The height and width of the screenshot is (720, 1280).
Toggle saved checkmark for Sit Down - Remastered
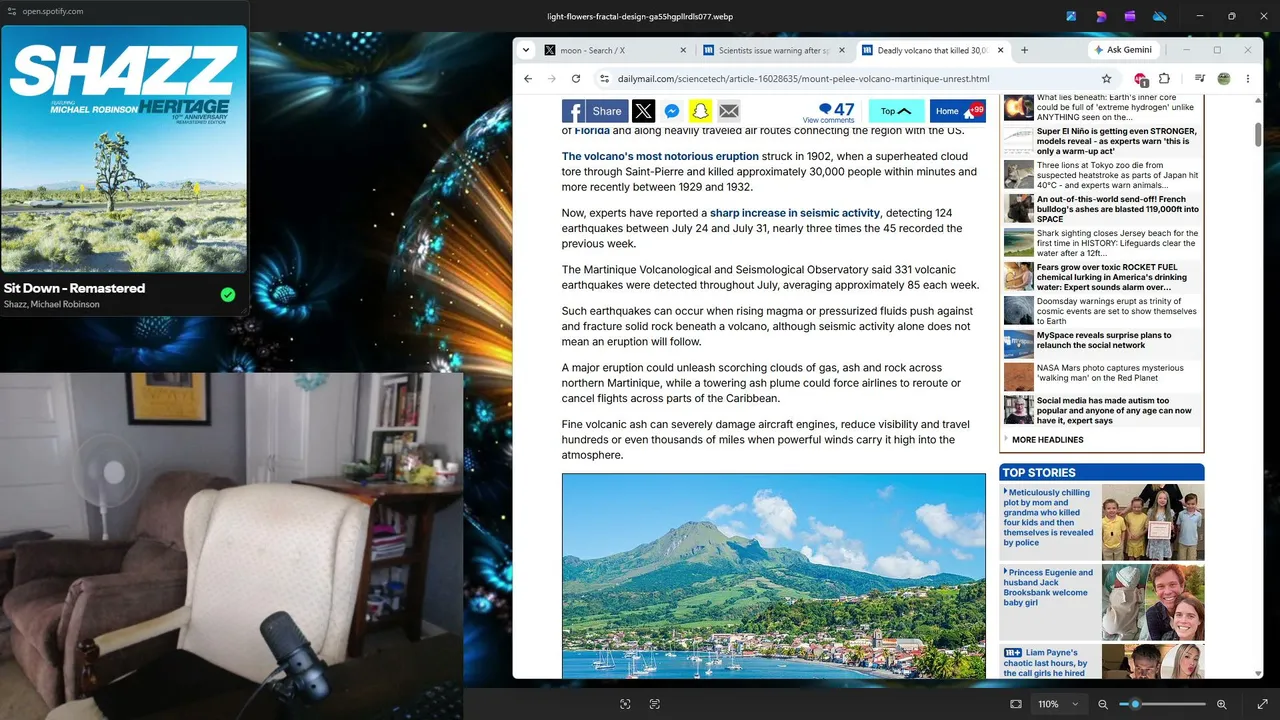point(228,294)
